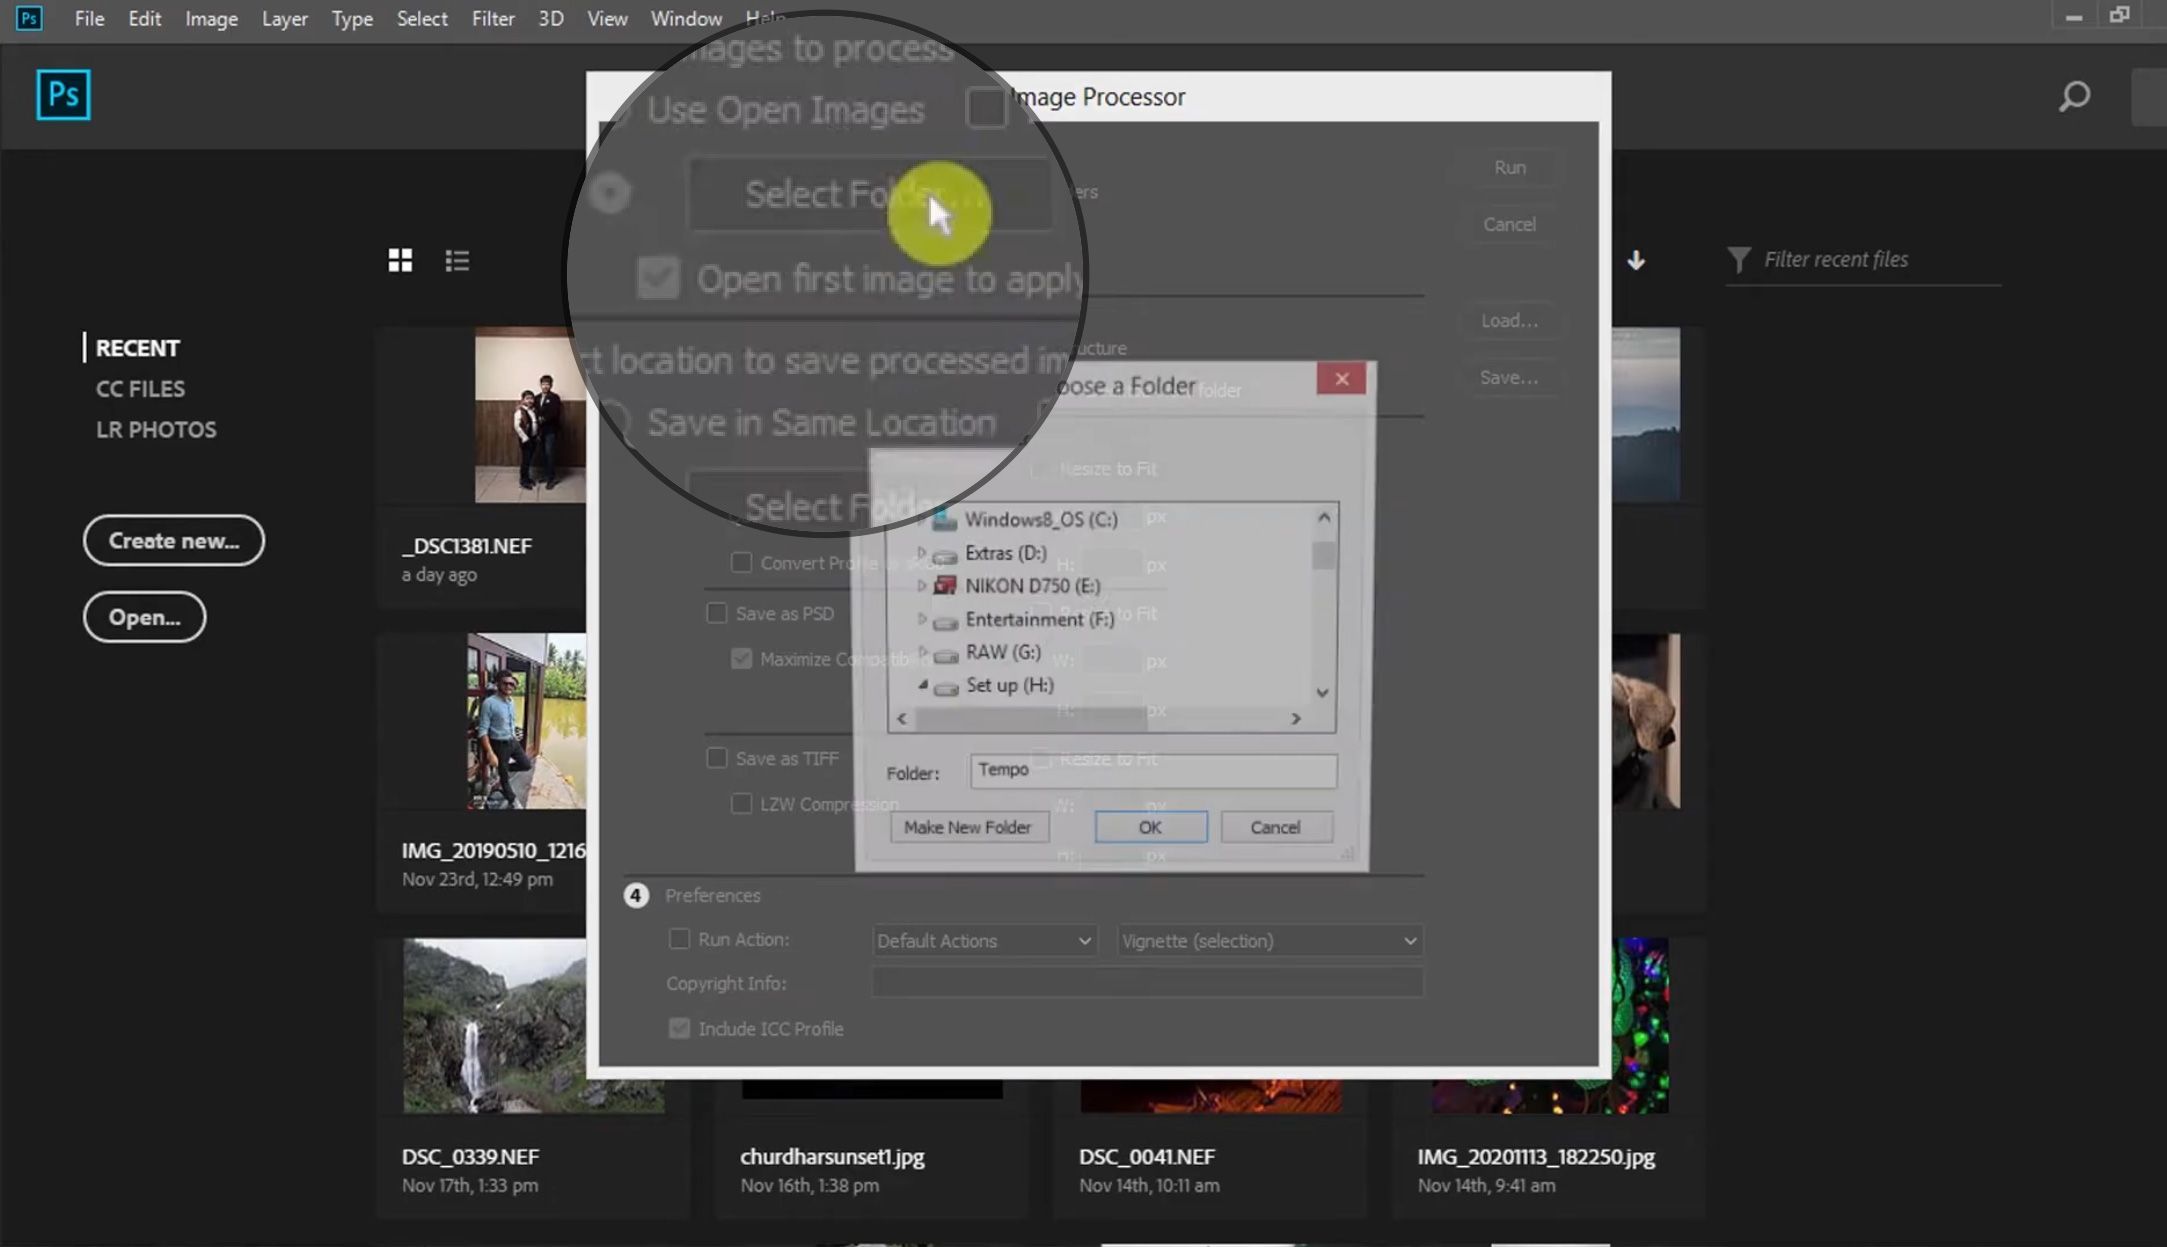This screenshot has width=2167, height=1247.
Task: Click the Copyright Info input field
Action: click(1147, 983)
